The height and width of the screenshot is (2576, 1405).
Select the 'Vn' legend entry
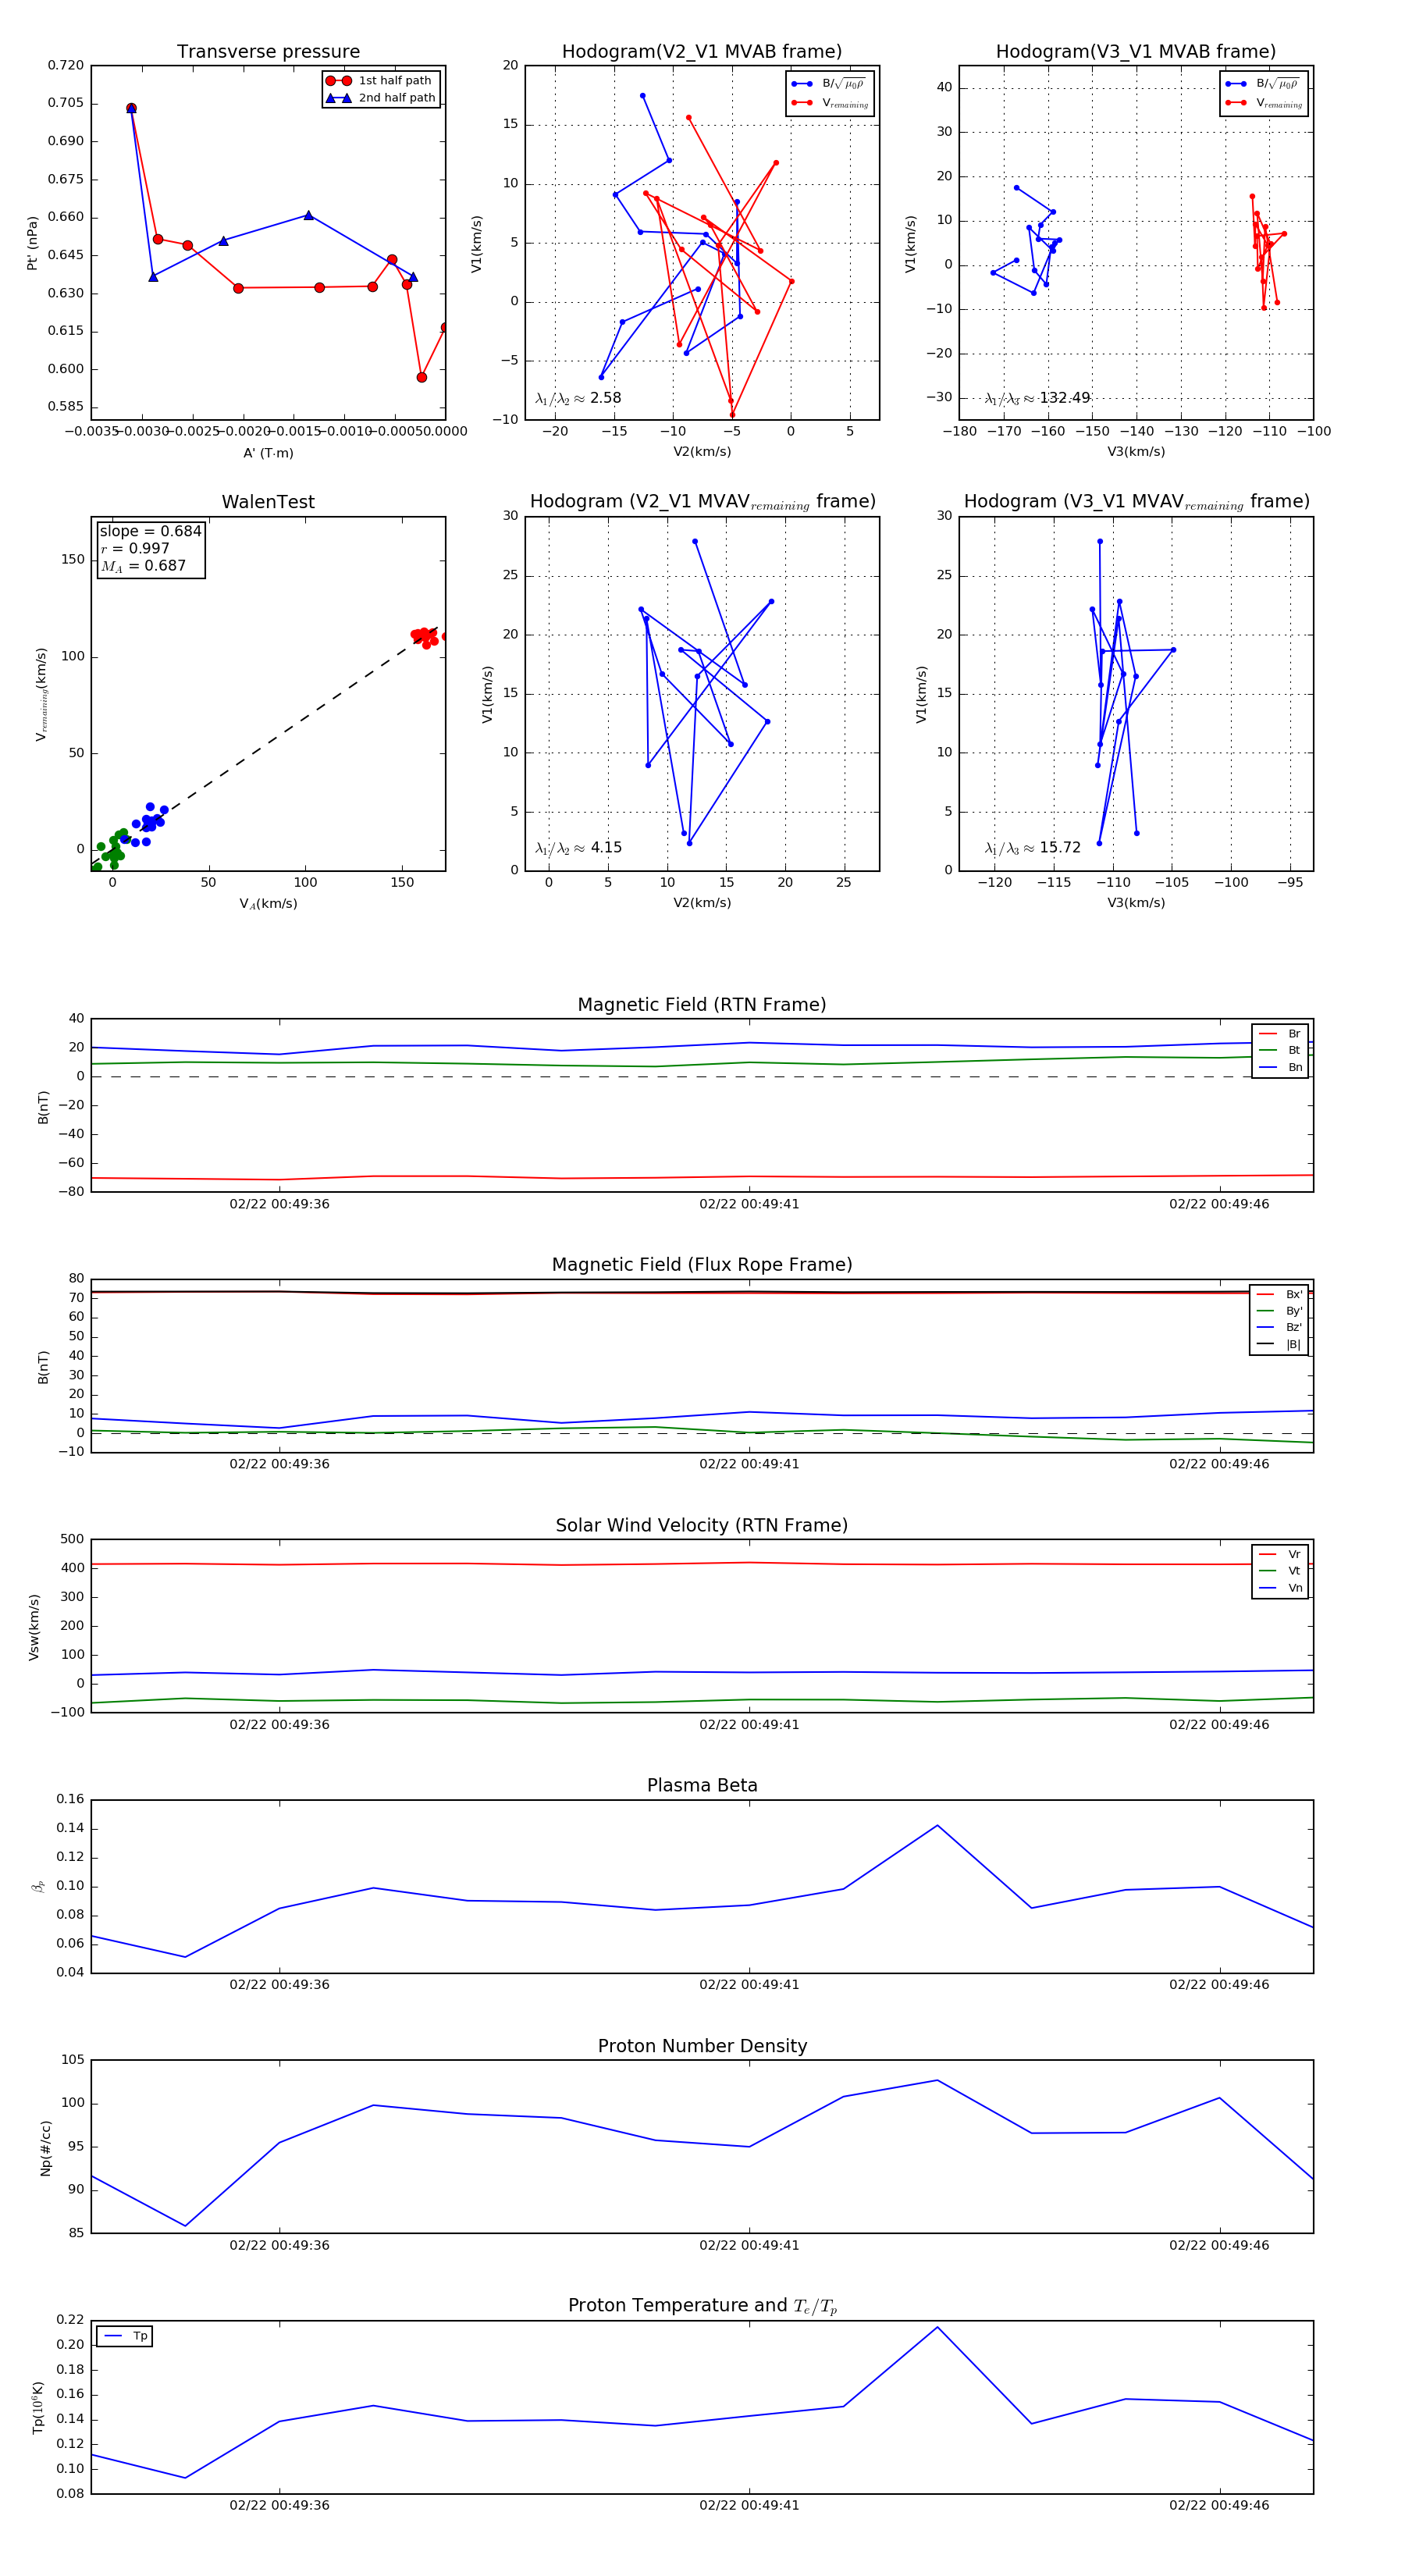pyautogui.click(x=1280, y=1588)
